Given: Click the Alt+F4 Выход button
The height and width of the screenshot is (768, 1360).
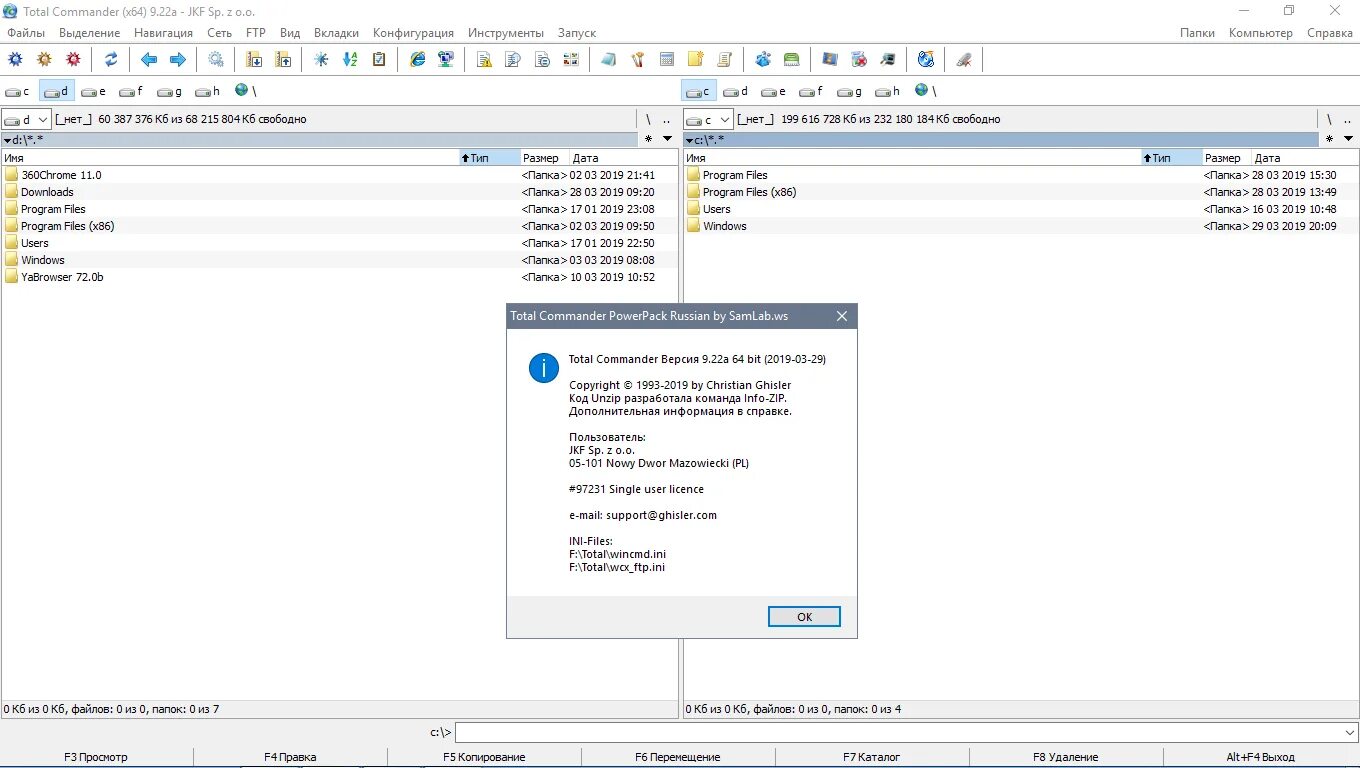Looking at the screenshot, I should [1260, 757].
